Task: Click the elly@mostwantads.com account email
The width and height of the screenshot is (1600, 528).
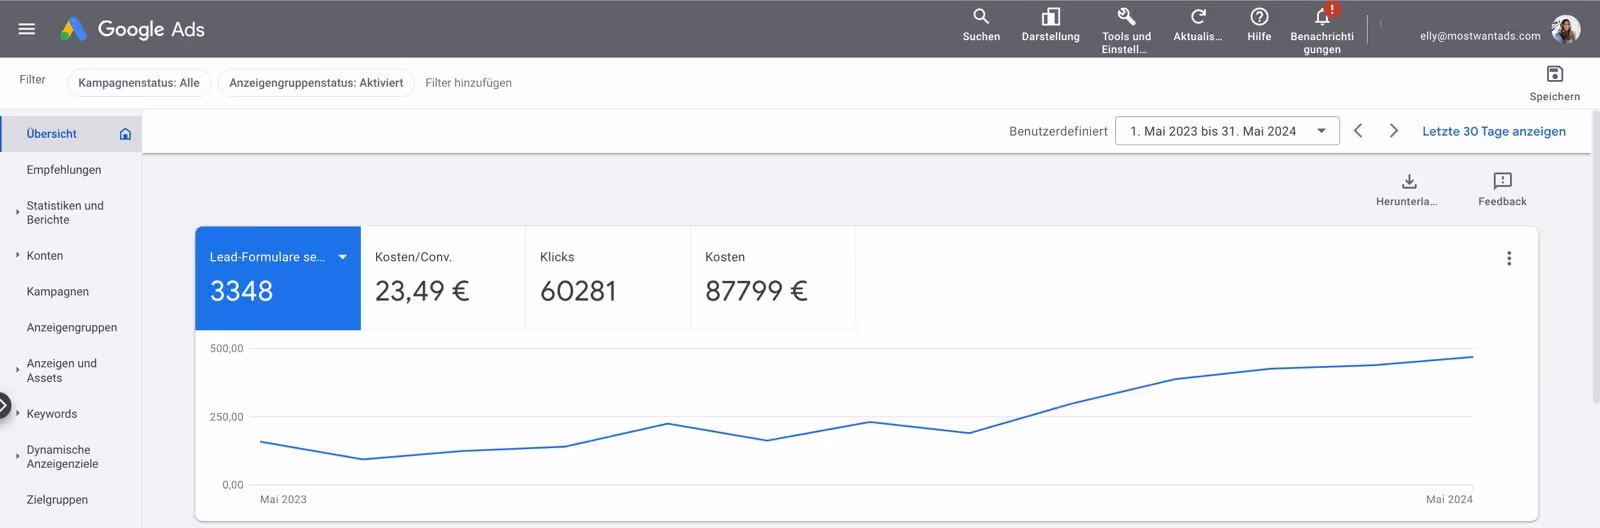Action: pos(1480,36)
